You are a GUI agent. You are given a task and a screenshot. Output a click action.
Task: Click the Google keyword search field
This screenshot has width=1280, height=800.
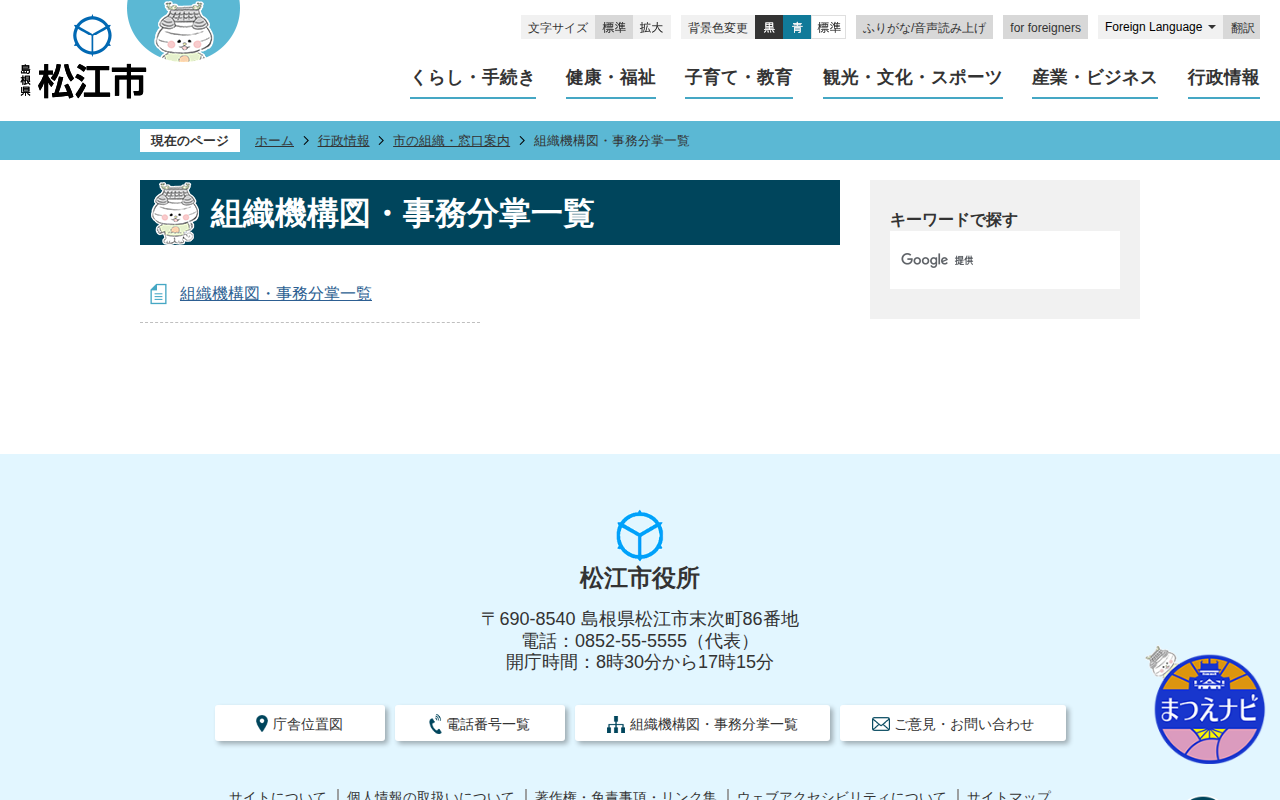coord(1005,260)
